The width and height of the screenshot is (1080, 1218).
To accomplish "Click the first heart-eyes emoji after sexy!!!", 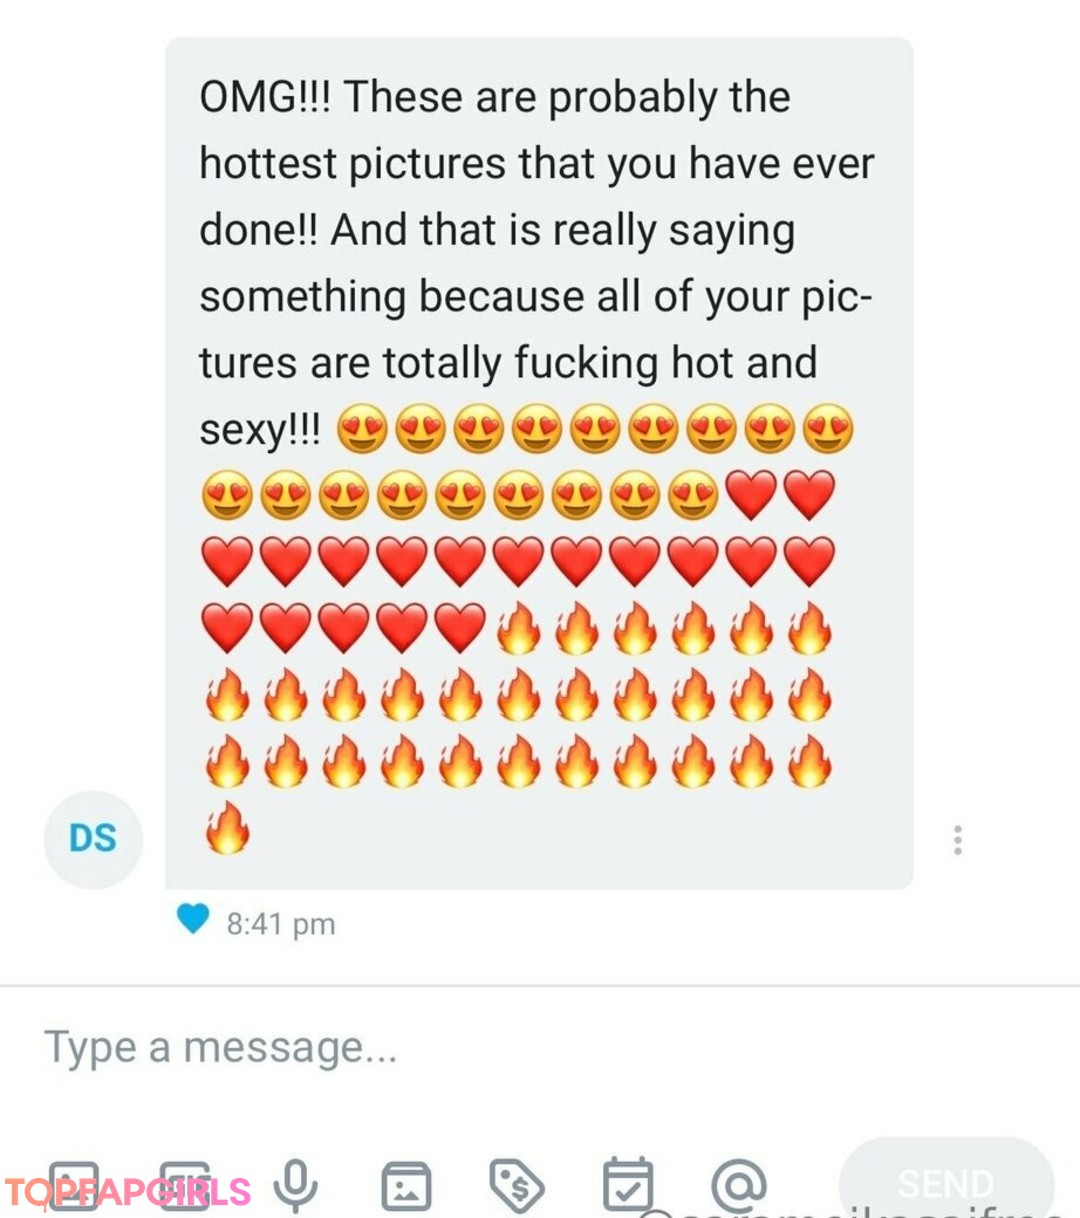I will (361, 430).
